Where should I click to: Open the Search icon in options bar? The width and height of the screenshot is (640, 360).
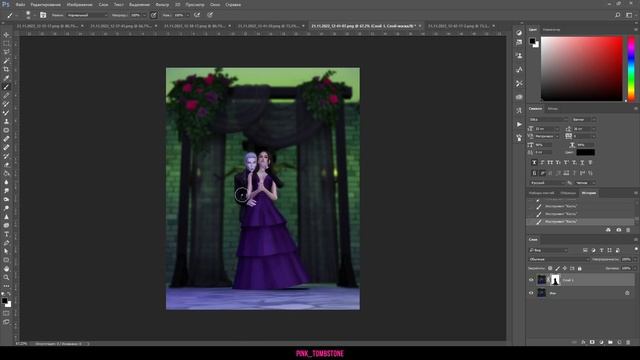tap(618, 15)
